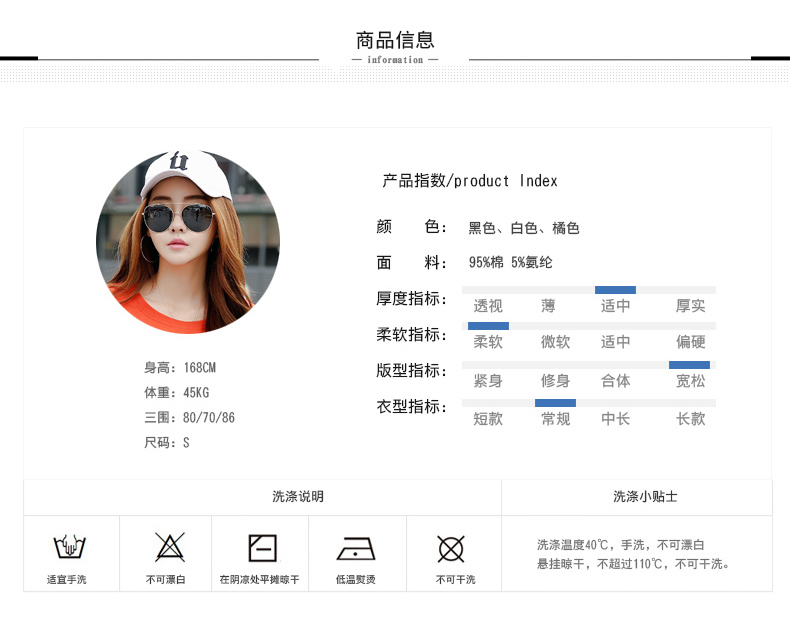Click the 洗涤说明 section header

tap(297, 497)
